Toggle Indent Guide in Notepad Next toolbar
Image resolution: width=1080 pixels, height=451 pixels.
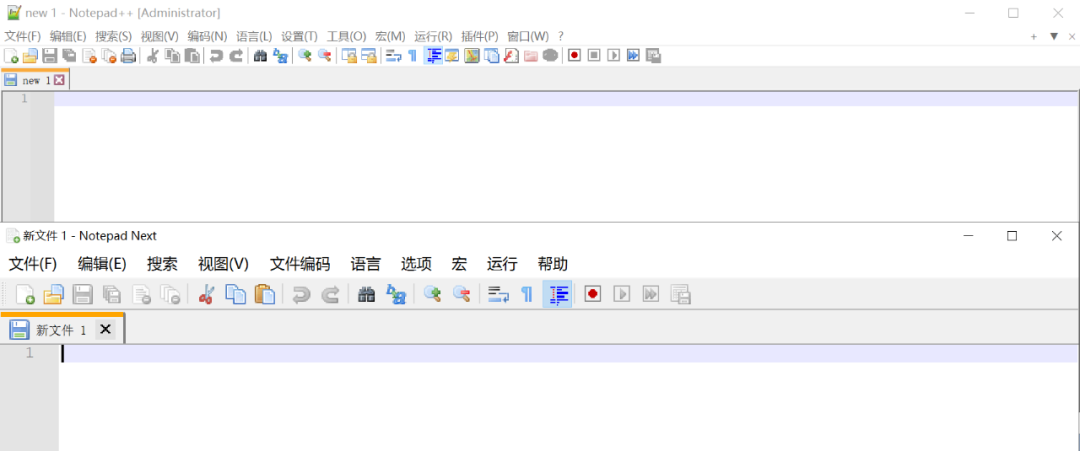[557, 294]
